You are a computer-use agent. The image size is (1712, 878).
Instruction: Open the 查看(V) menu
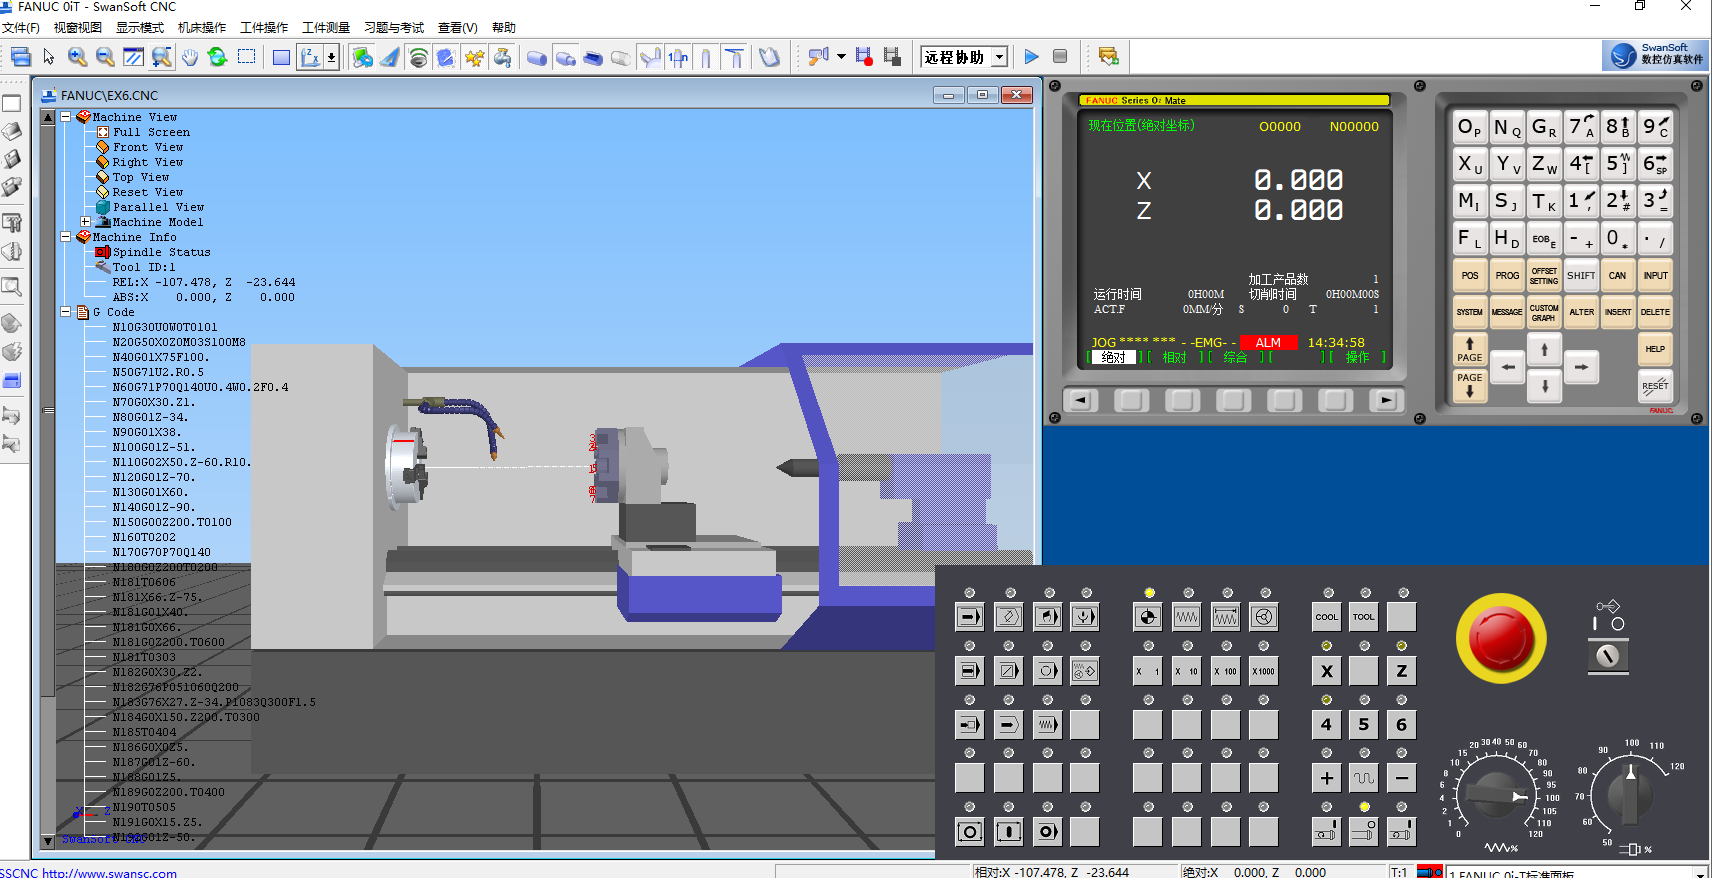pyautogui.click(x=458, y=28)
